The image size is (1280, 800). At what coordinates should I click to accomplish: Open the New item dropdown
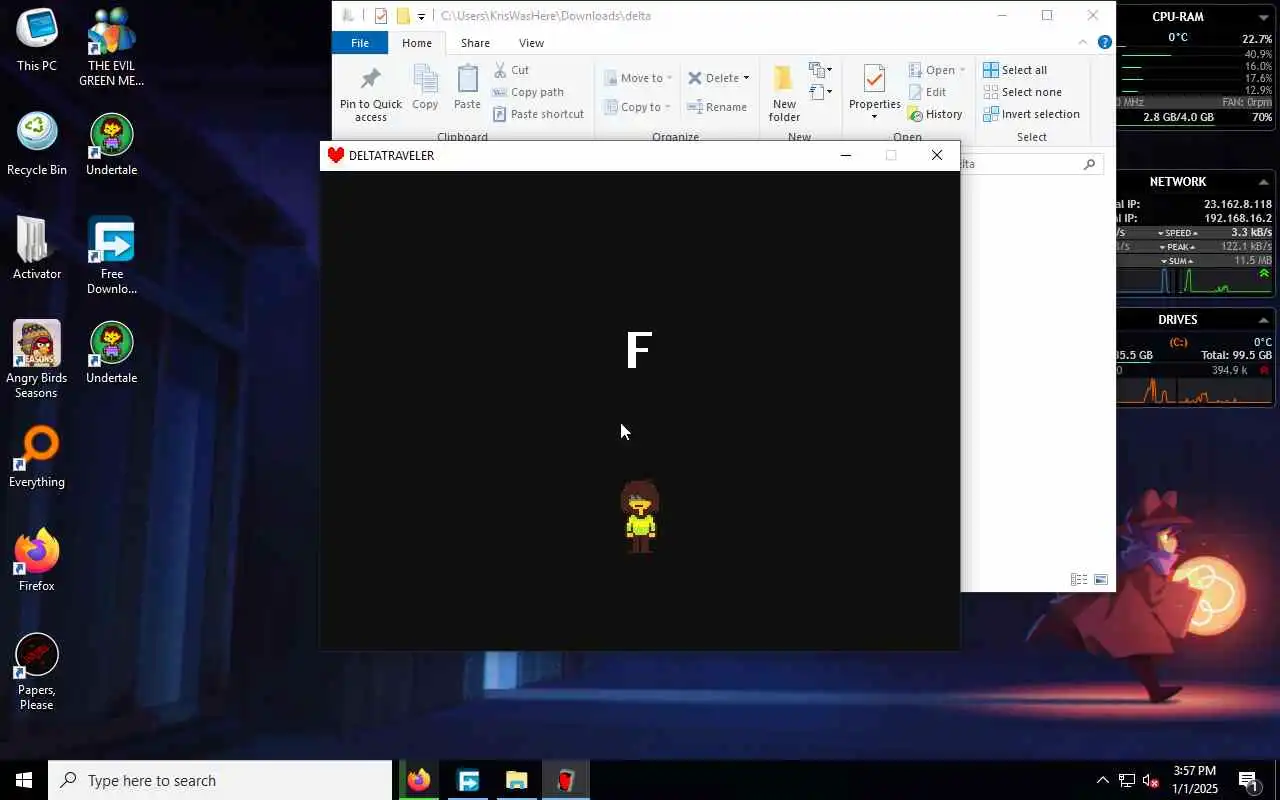[821, 70]
